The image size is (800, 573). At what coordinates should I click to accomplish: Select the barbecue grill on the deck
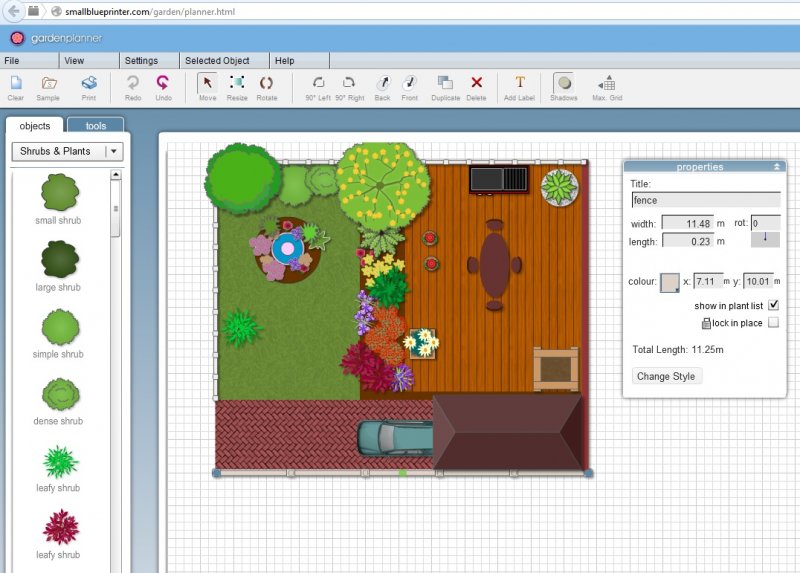(499, 180)
